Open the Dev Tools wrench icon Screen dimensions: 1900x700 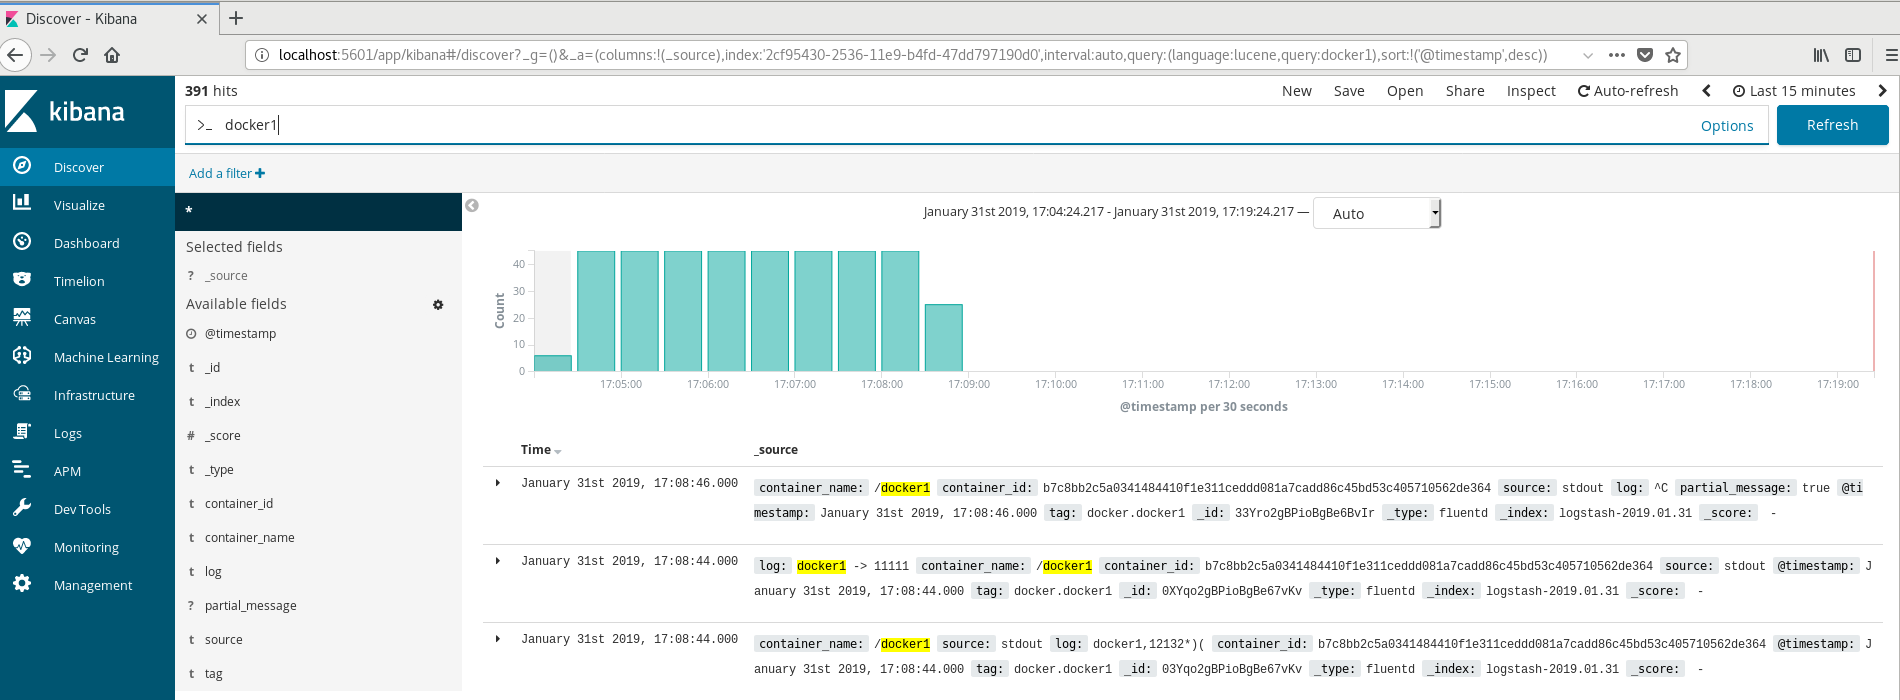(x=22, y=507)
